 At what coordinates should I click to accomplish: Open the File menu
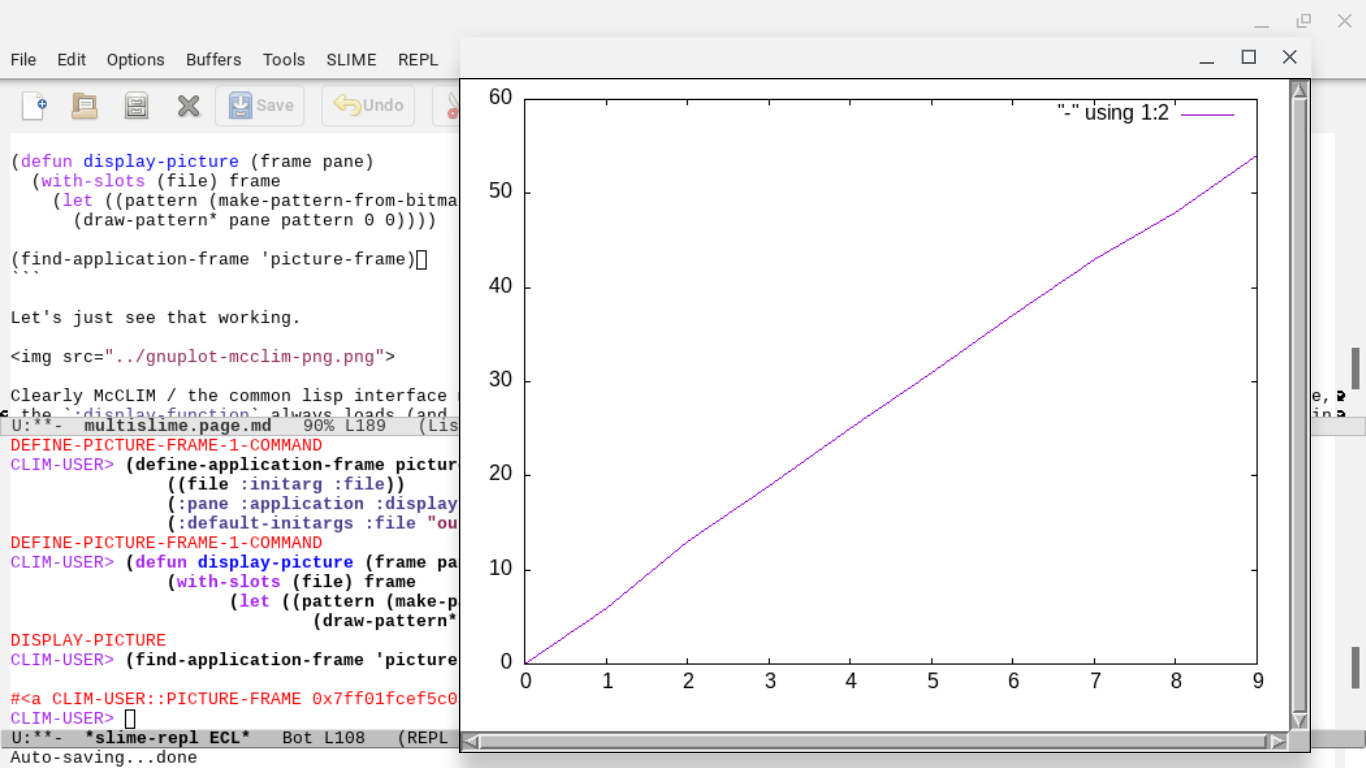23,60
